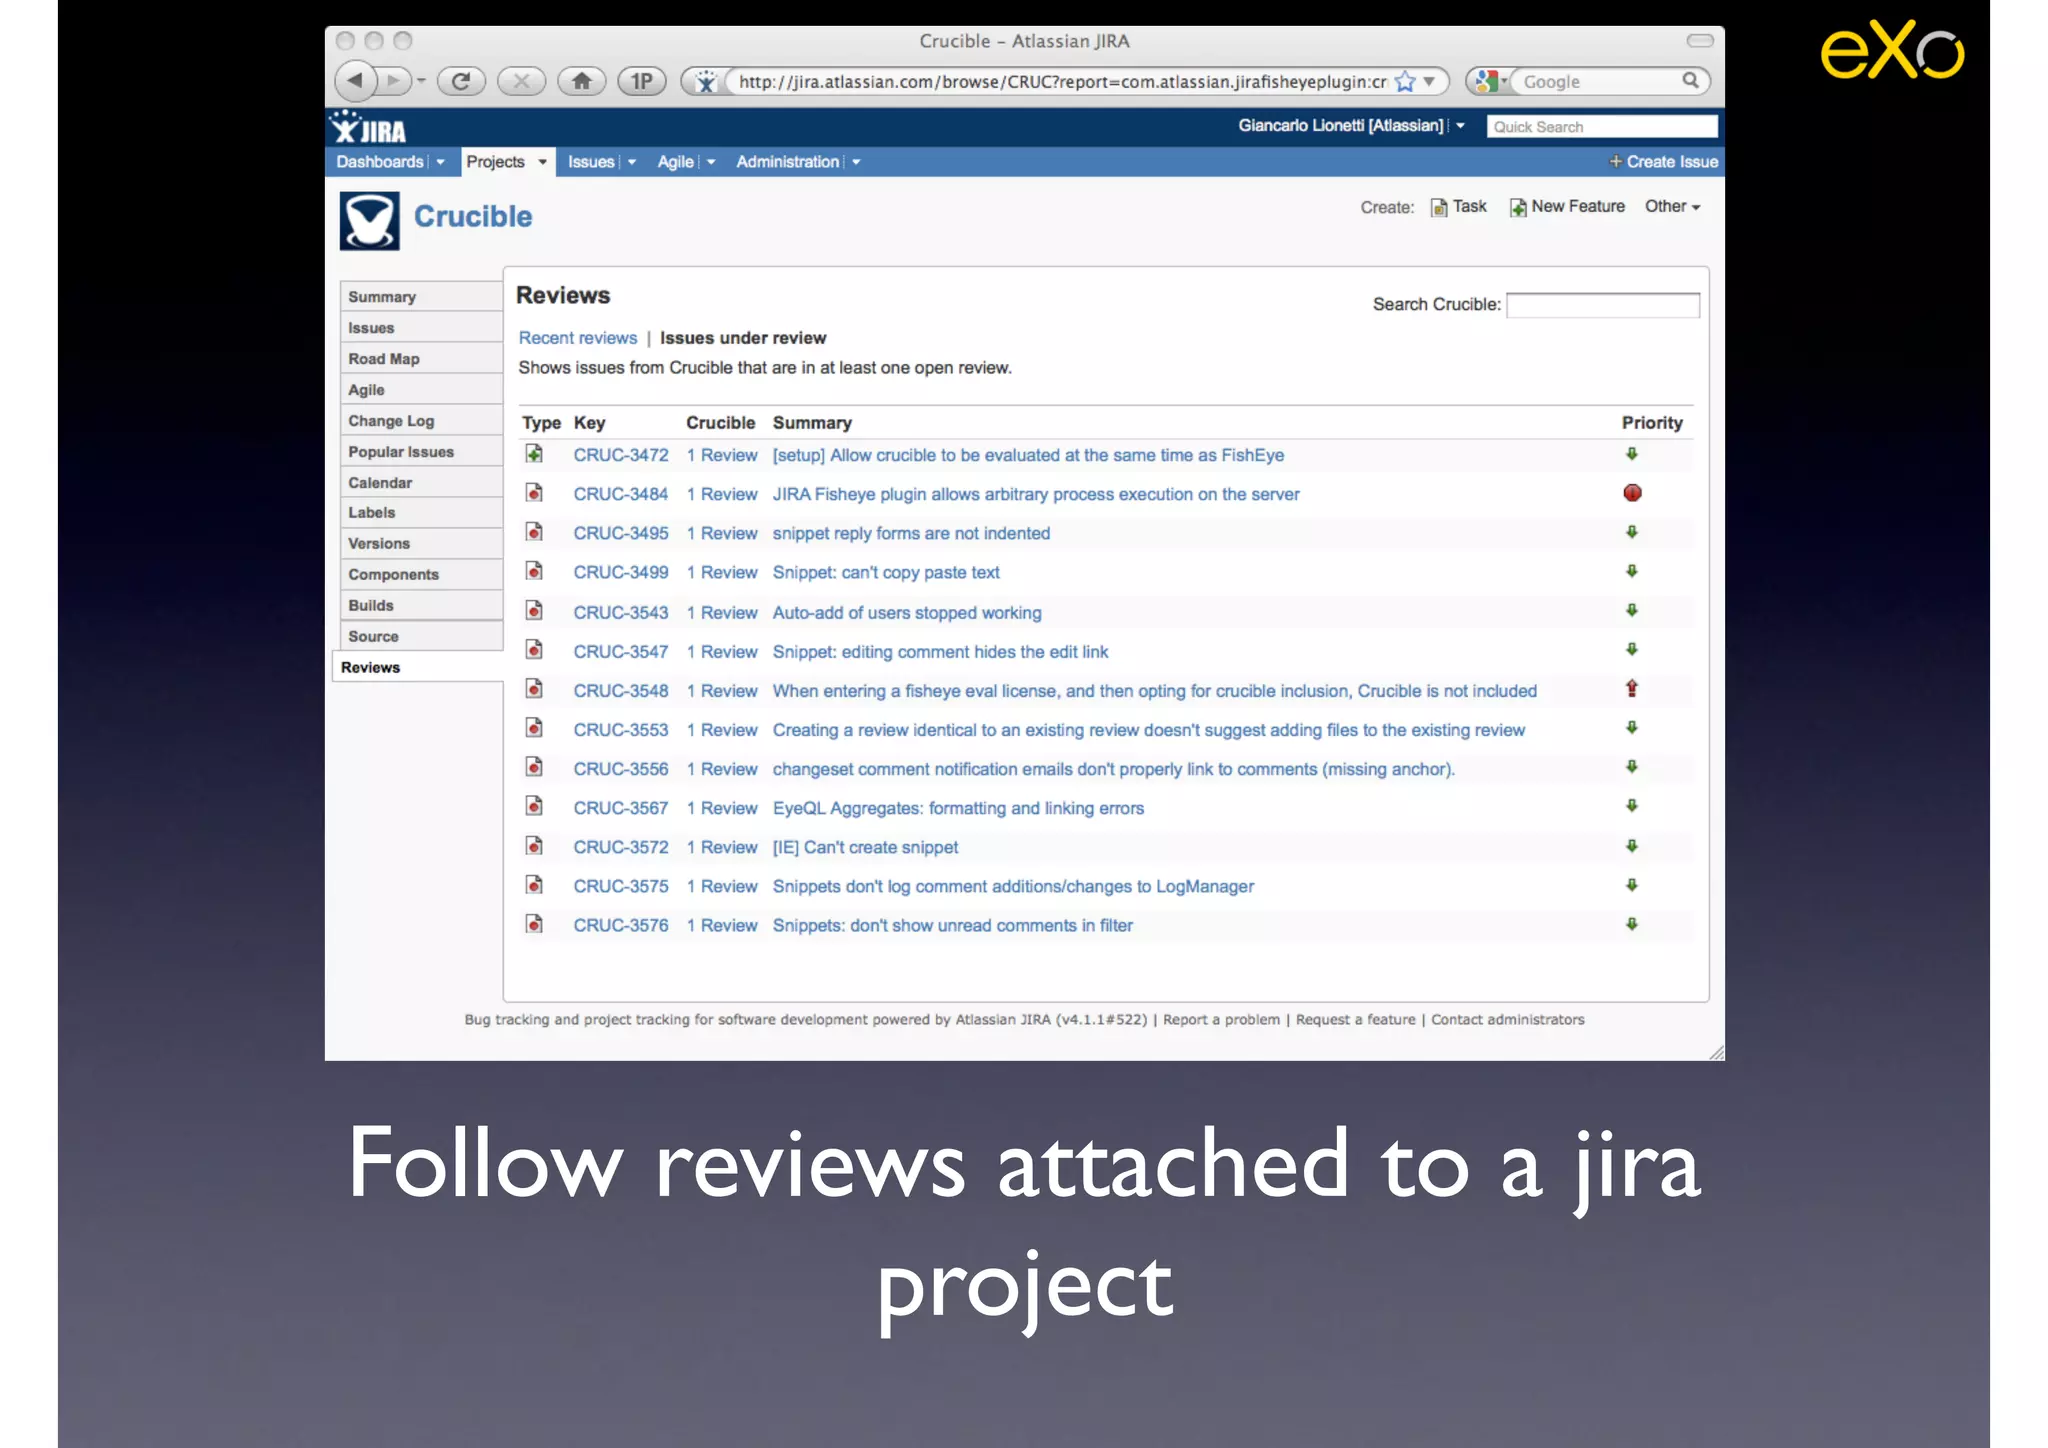Go back with the browser back arrow

(356, 81)
